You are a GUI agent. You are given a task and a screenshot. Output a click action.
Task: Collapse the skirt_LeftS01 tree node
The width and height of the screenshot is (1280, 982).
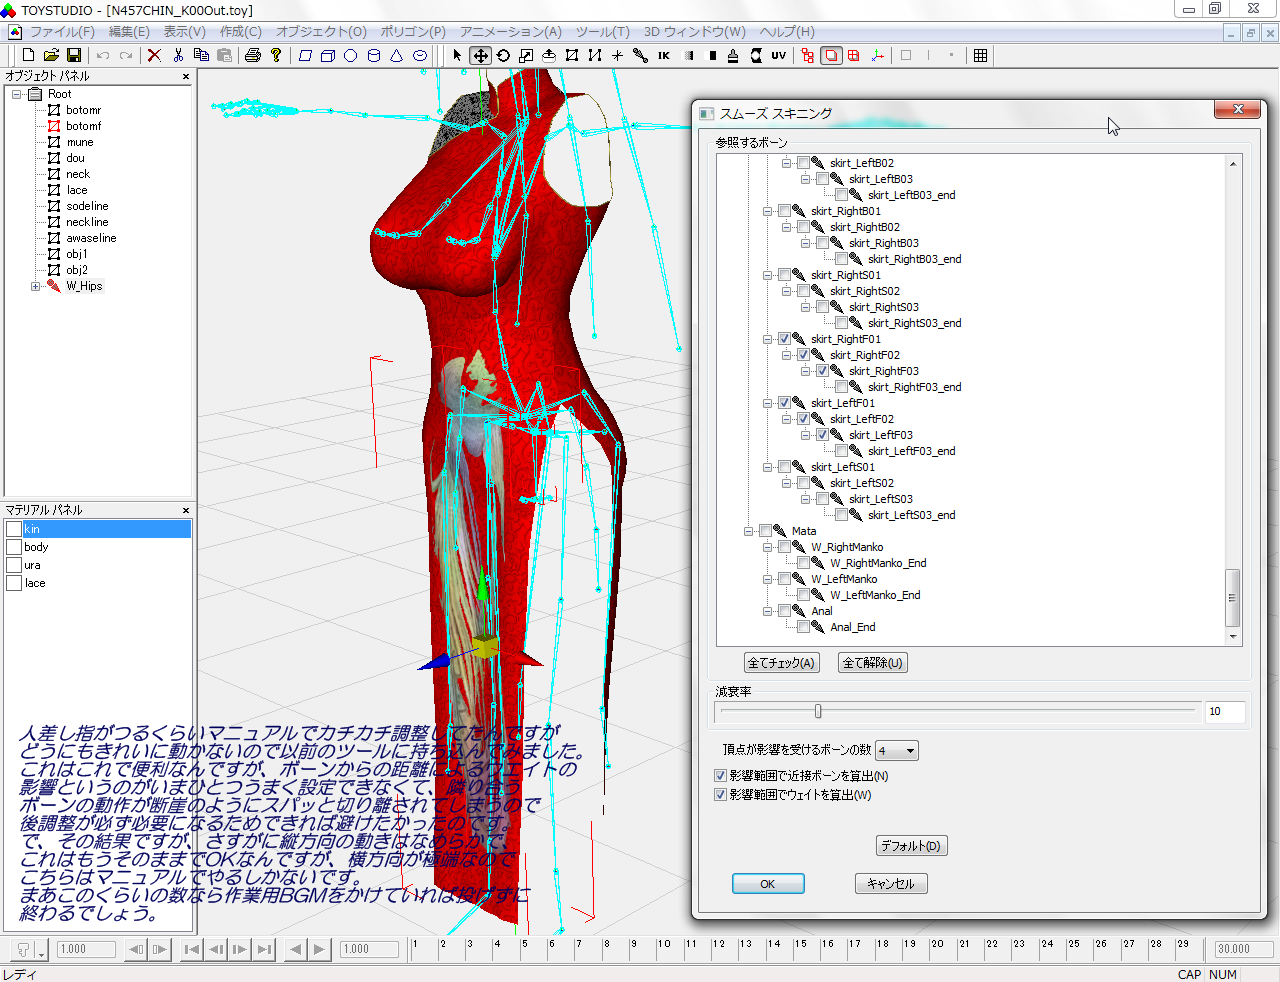768,467
